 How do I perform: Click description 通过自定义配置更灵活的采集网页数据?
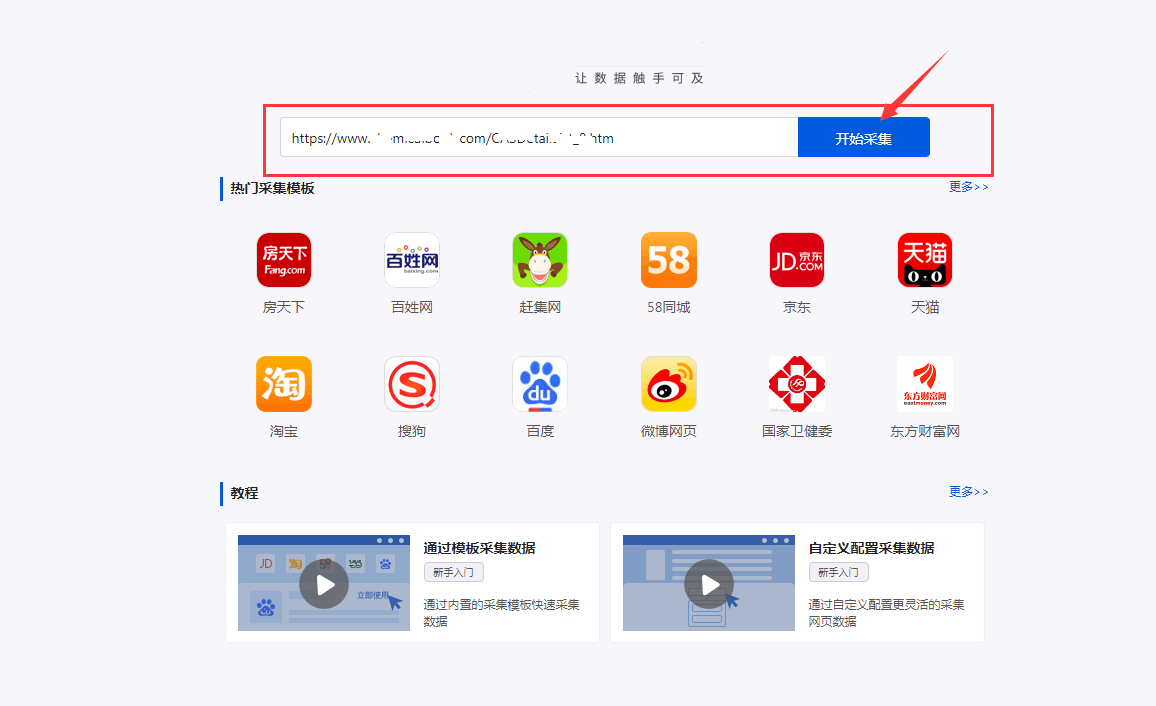click(886, 613)
